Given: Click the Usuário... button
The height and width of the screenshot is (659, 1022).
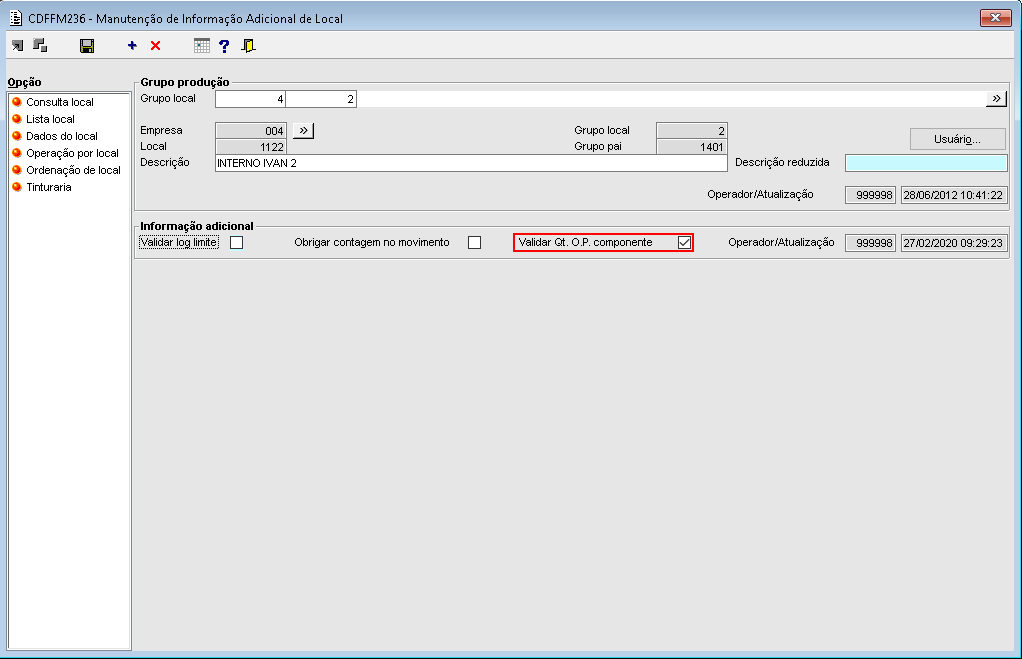Looking at the screenshot, I should coord(957,139).
